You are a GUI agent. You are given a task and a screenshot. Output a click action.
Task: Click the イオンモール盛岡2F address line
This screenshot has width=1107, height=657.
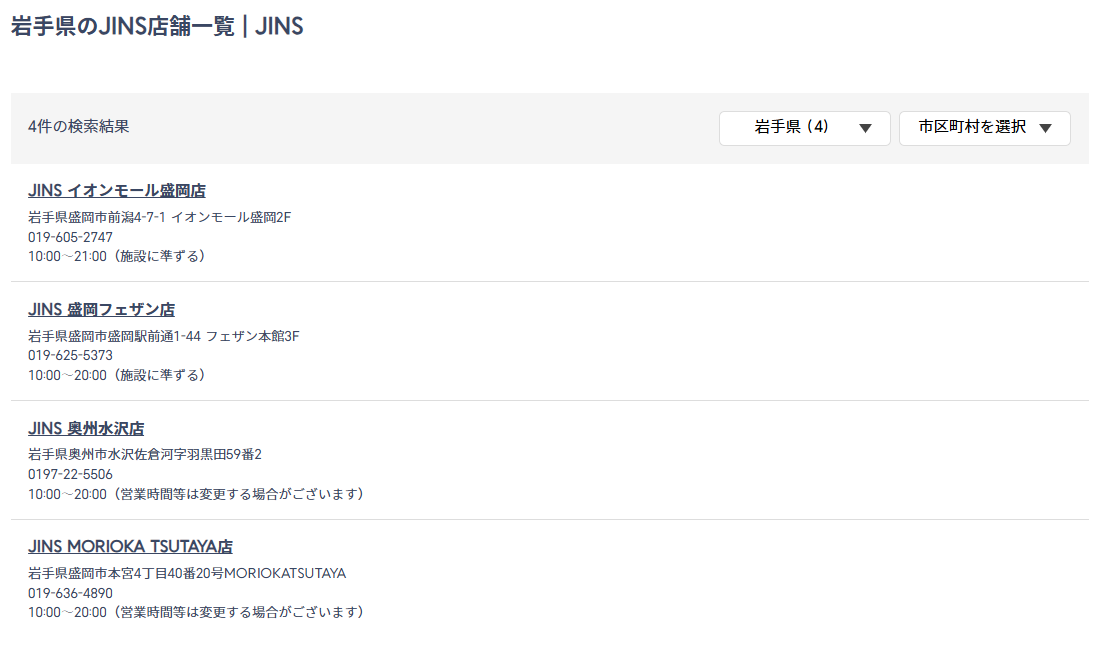[159, 217]
